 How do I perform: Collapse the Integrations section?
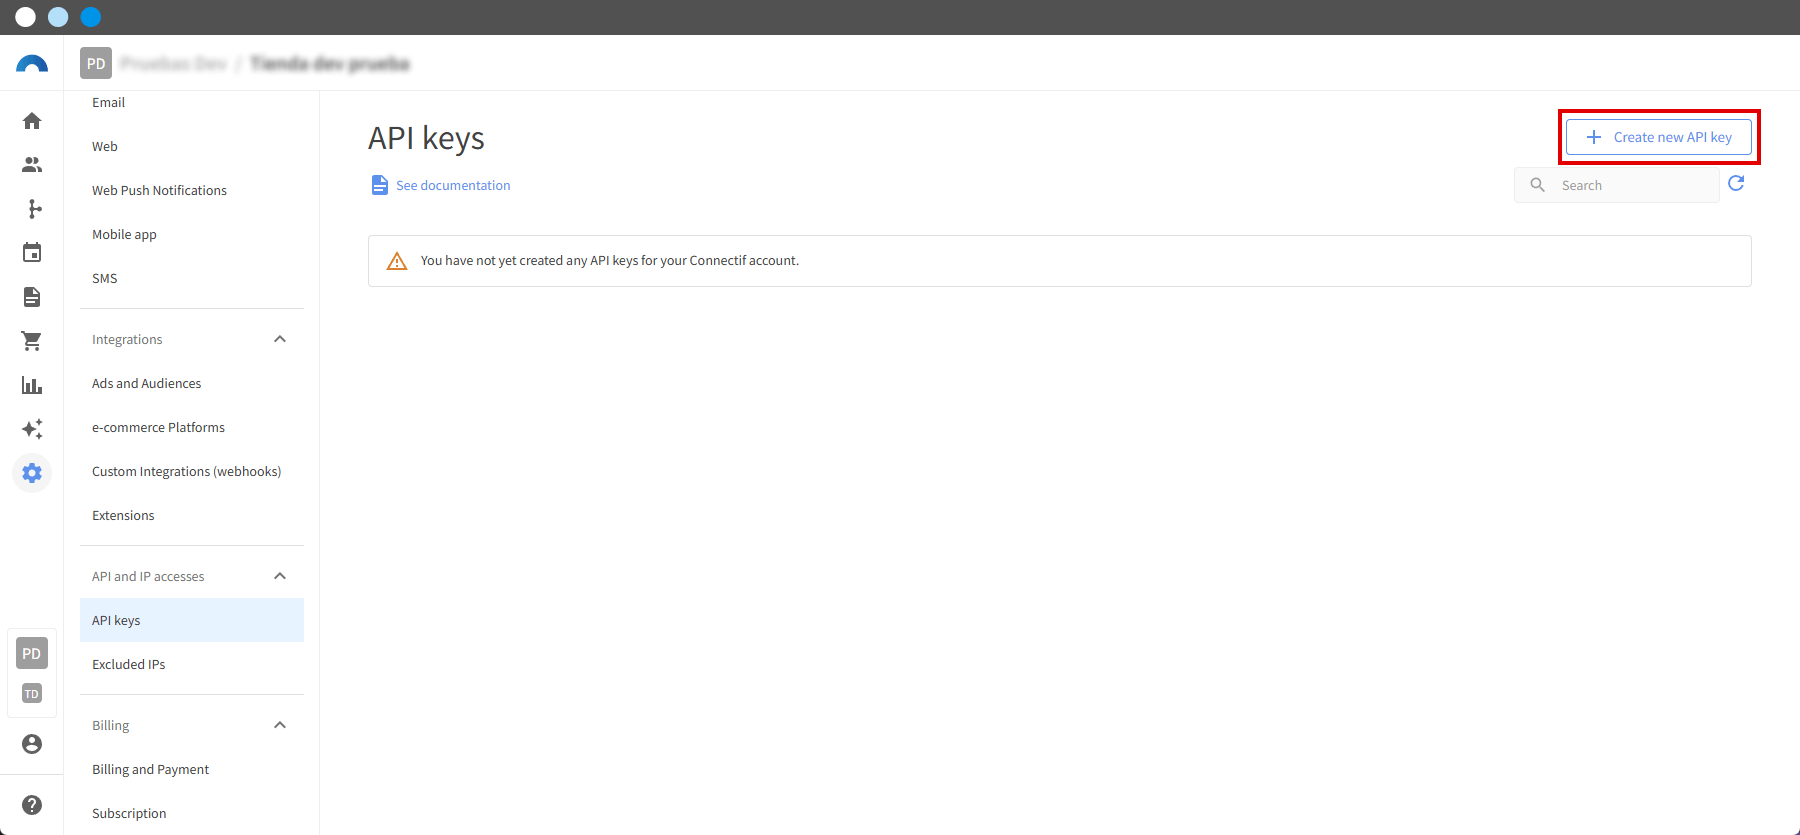click(280, 339)
